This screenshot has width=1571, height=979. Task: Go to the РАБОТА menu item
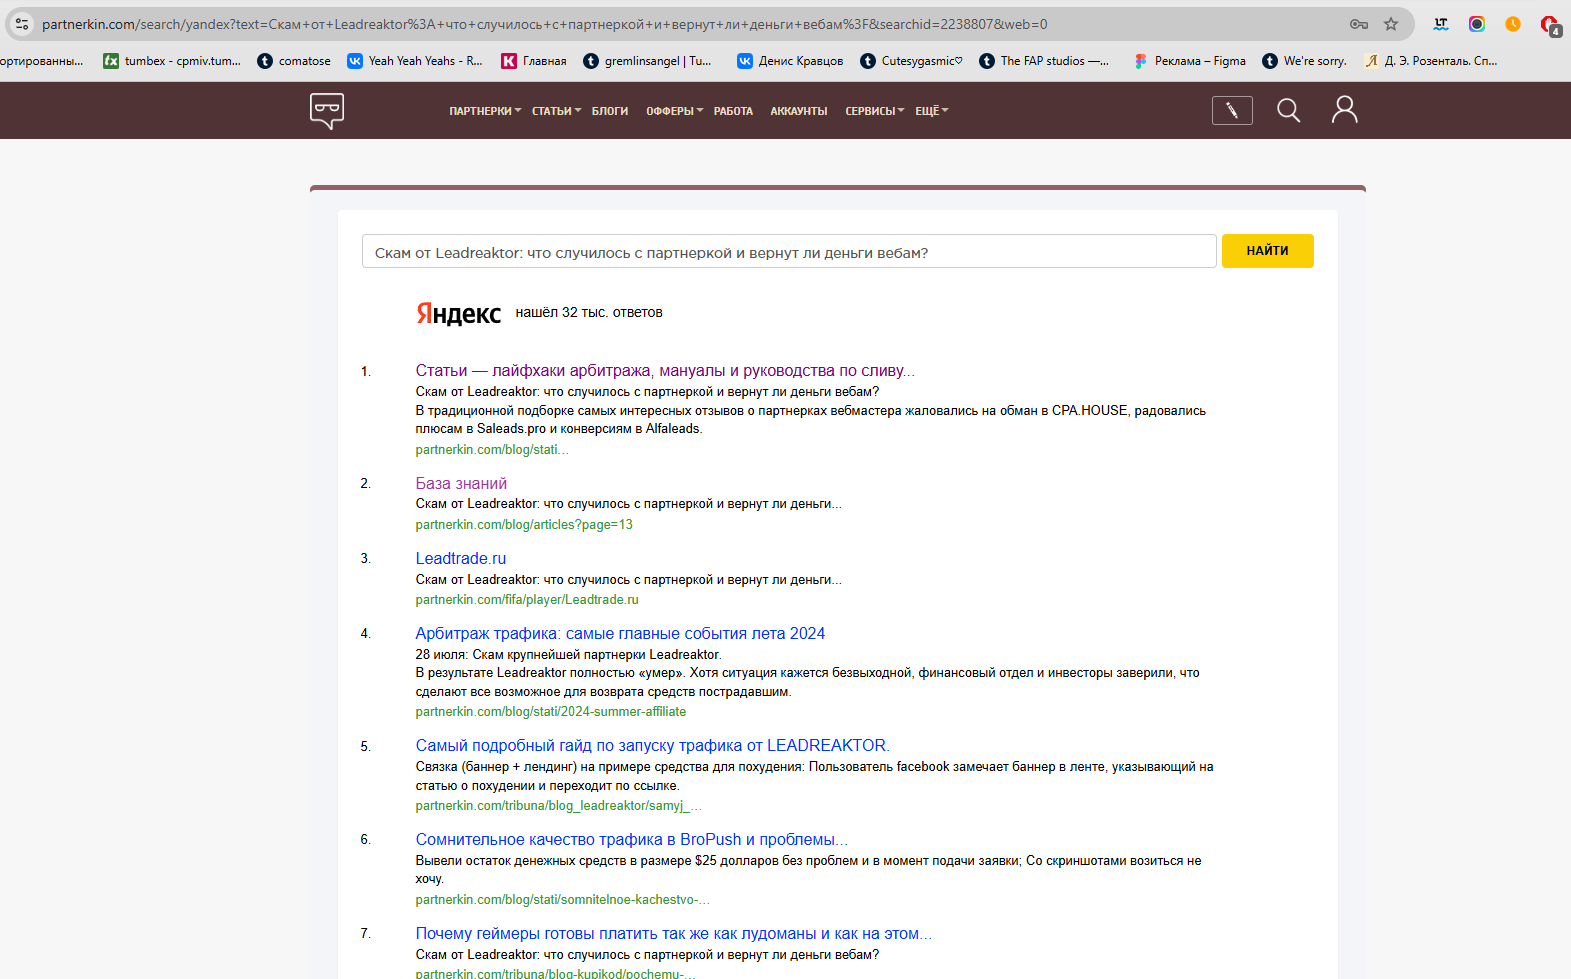click(x=733, y=111)
